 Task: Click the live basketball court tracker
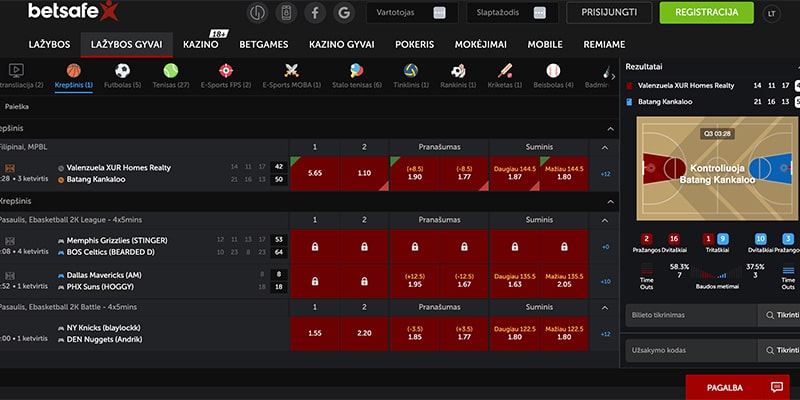717,168
